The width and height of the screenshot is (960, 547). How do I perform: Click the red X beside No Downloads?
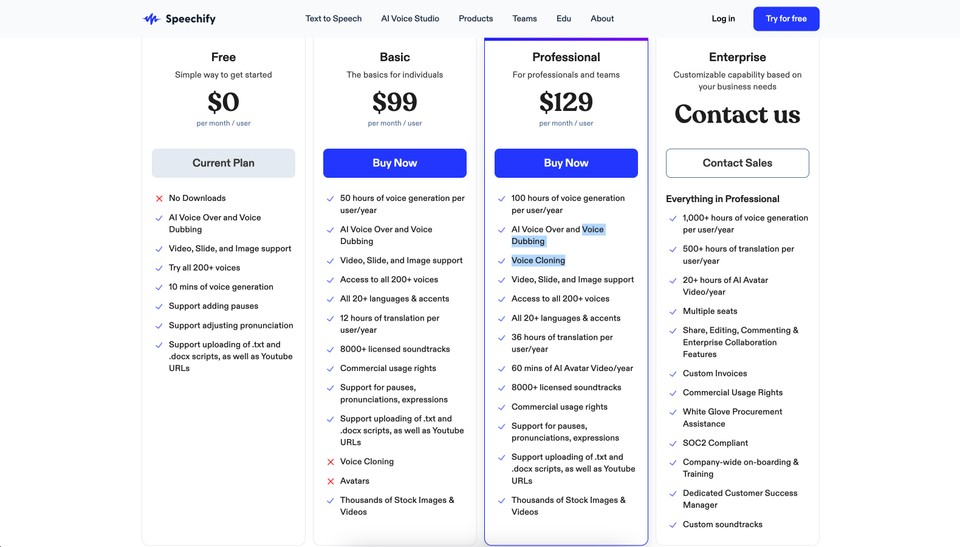(x=159, y=198)
